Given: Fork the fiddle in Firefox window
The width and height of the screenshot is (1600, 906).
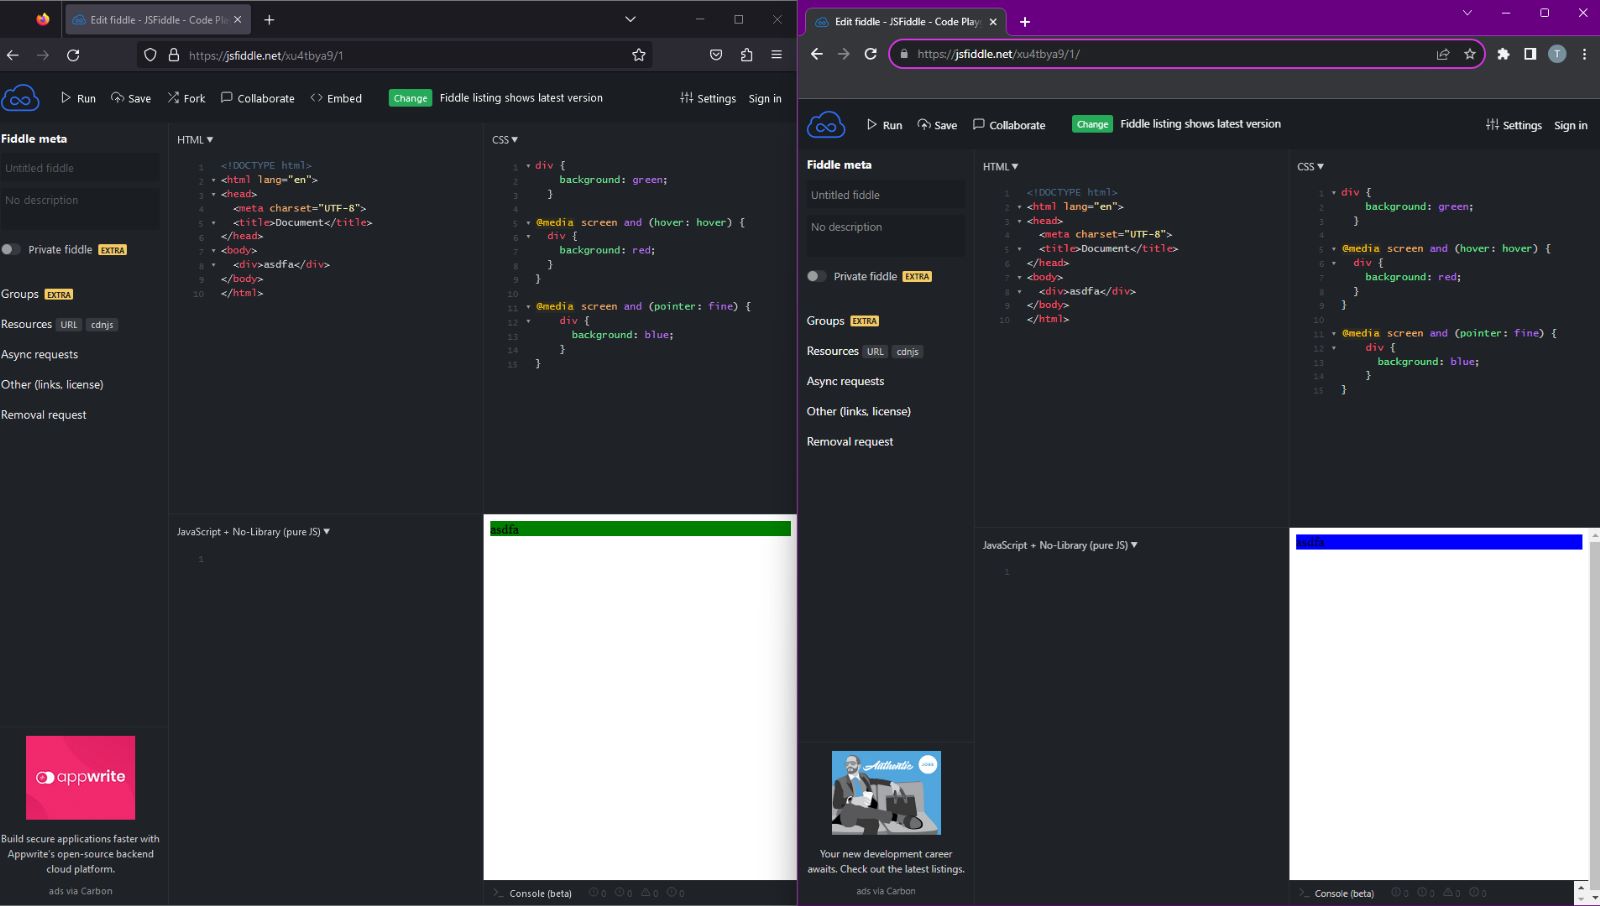Looking at the screenshot, I should (186, 98).
